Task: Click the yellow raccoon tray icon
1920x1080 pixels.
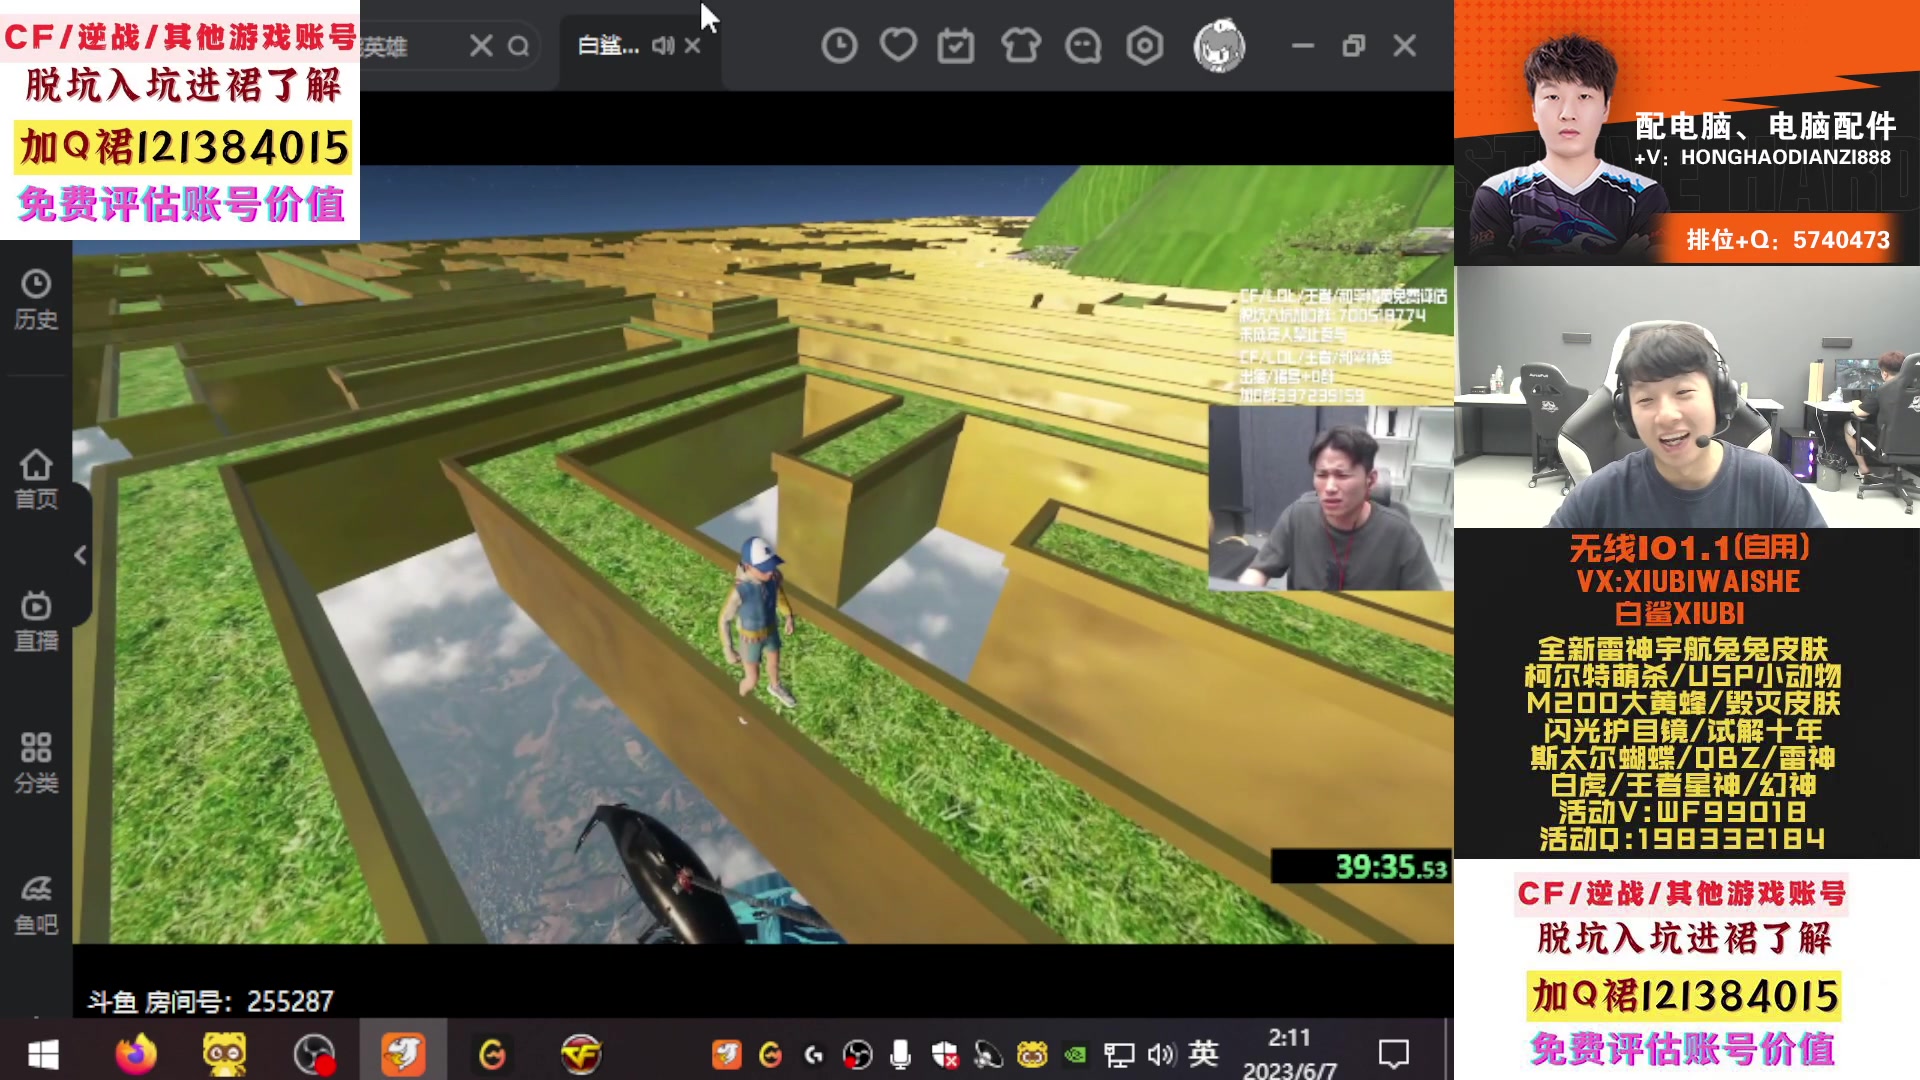Action: 1032,1054
